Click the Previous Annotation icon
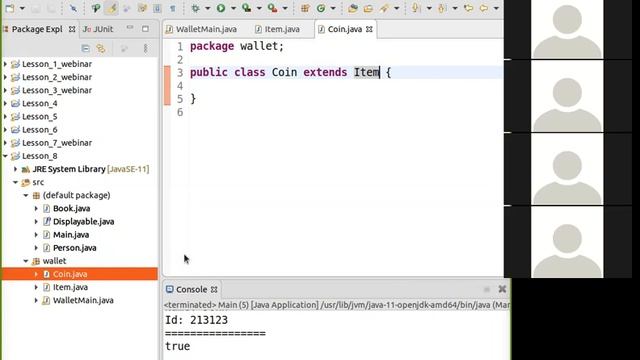 pos(442,8)
